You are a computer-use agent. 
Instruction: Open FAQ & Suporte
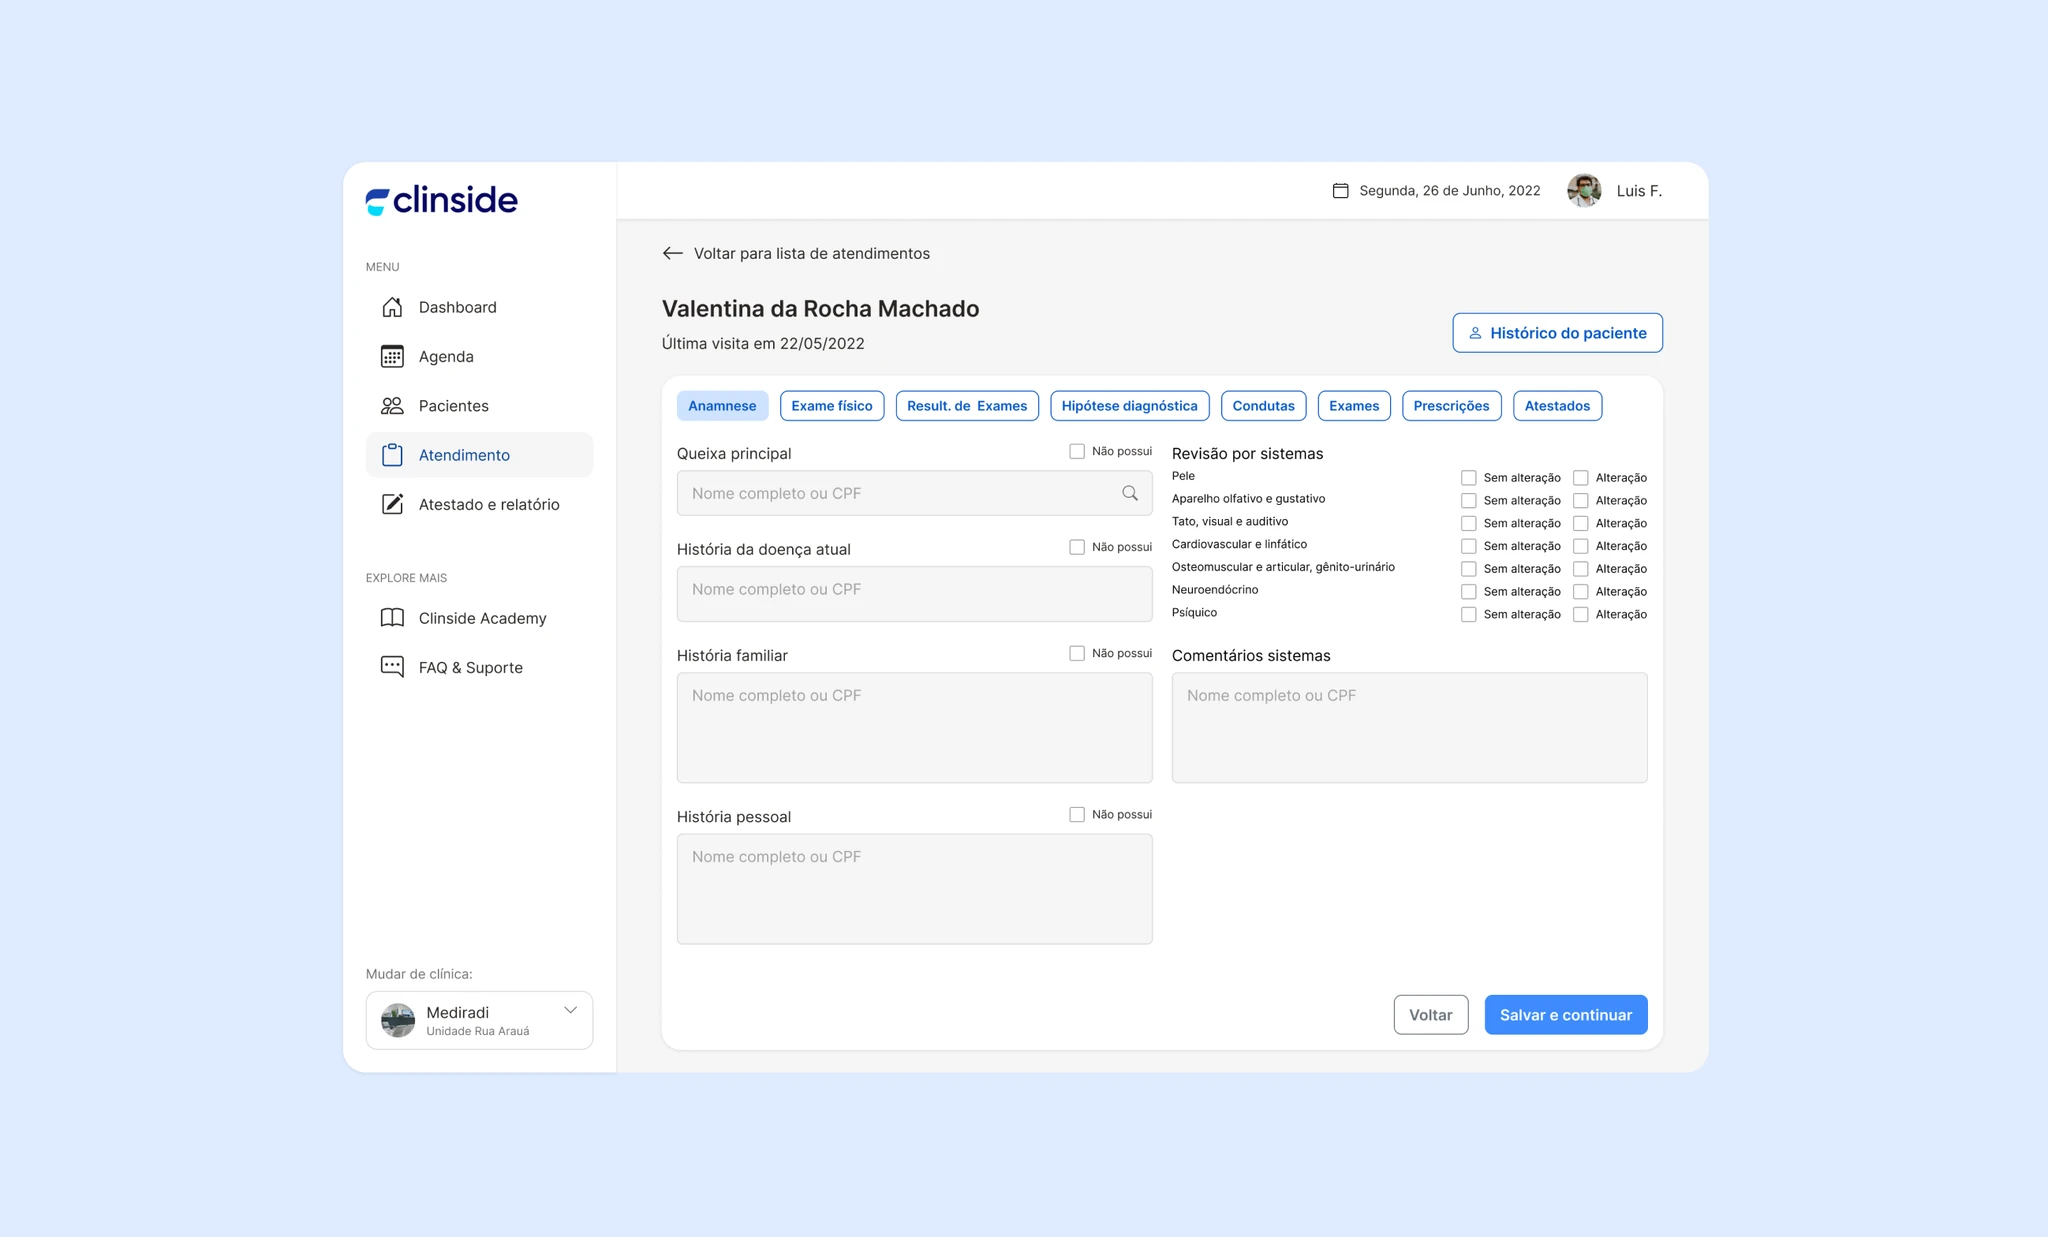(x=470, y=667)
